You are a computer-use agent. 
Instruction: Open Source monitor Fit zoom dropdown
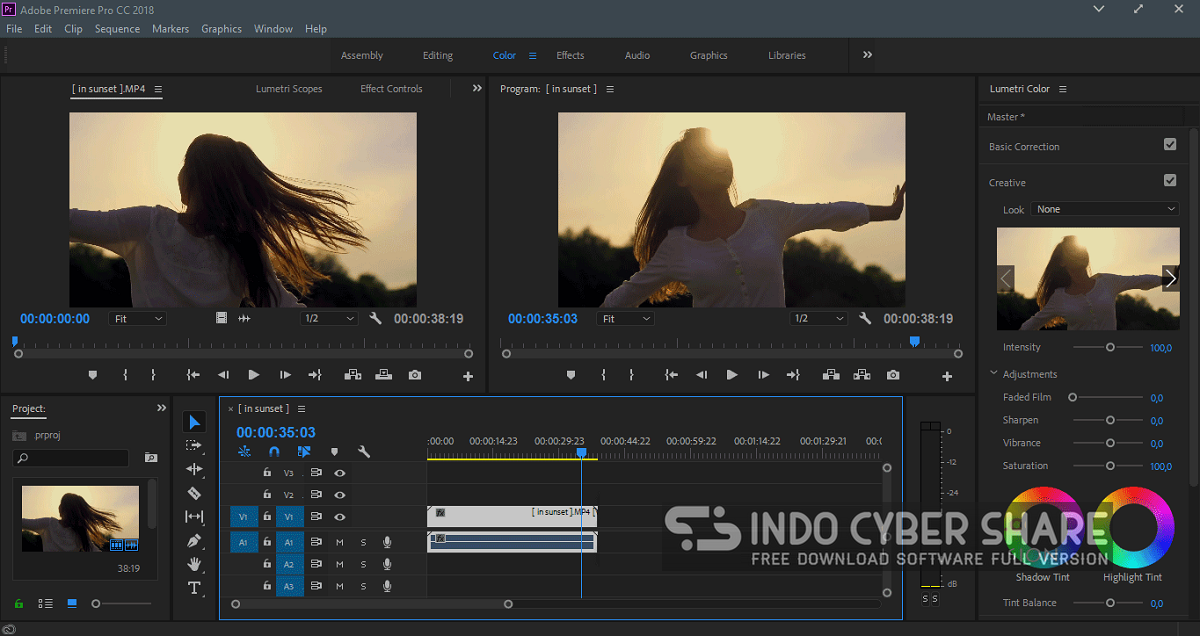point(137,318)
